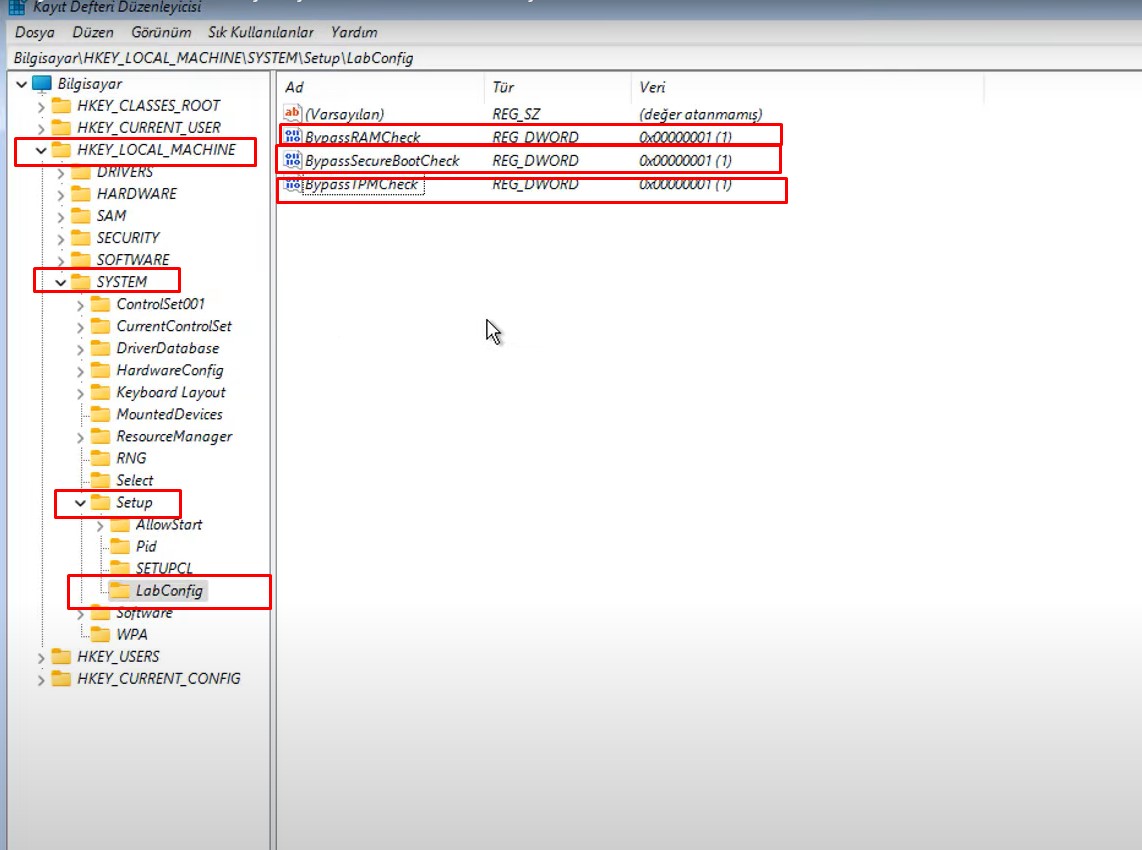This screenshot has height=850, width=1142.
Task: Select the BypassRAMCheck REG_DWORD icon
Action: pos(292,136)
